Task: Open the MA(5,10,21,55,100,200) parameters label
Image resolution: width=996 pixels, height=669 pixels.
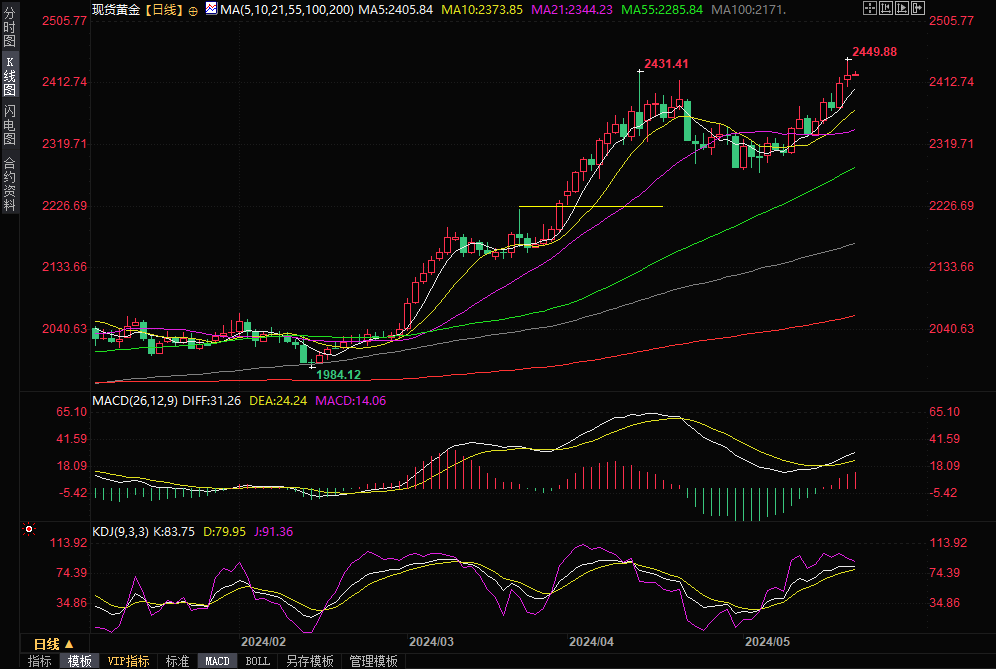Action: tap(286, 9)
